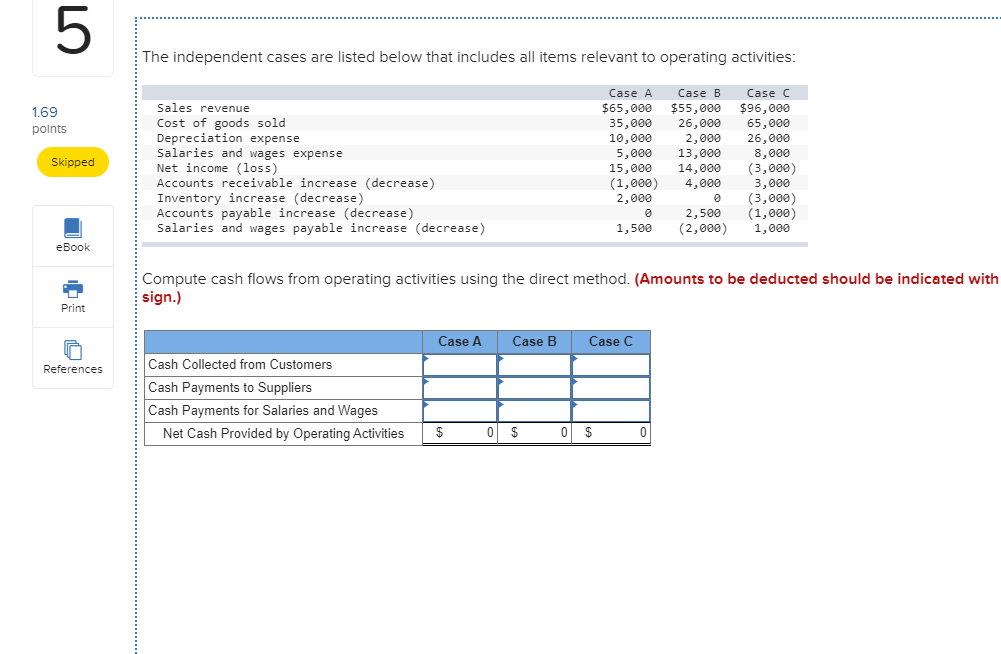The width and height of the screenshot is (1001, 654).
Task: Click the $65,000 Case A sales revenue value
Action: 627,108
